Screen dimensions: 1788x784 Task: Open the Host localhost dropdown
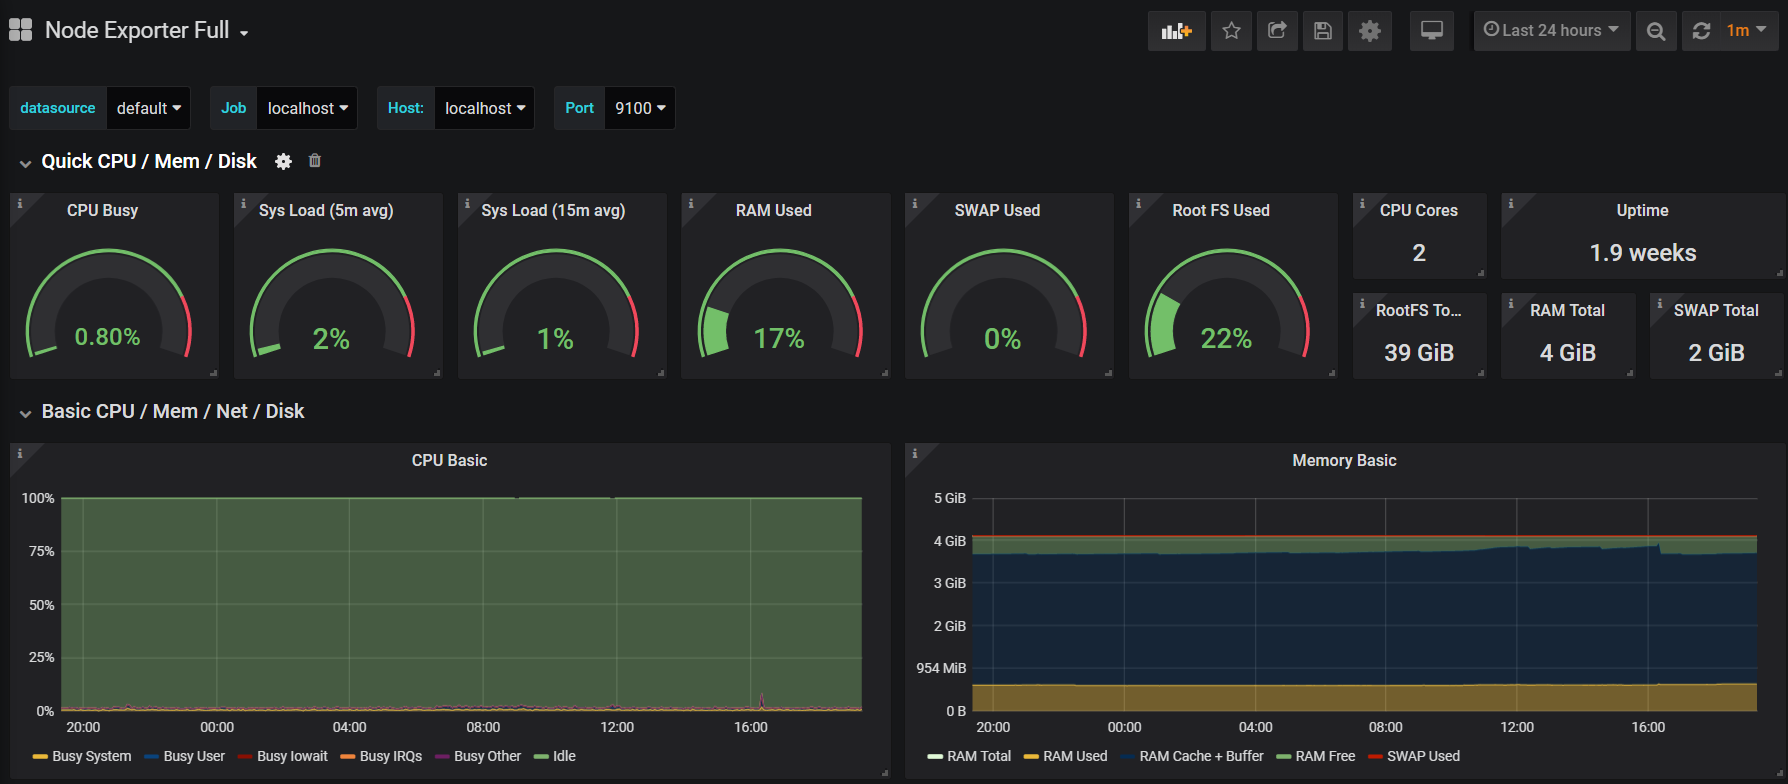[x=484, y=108]
